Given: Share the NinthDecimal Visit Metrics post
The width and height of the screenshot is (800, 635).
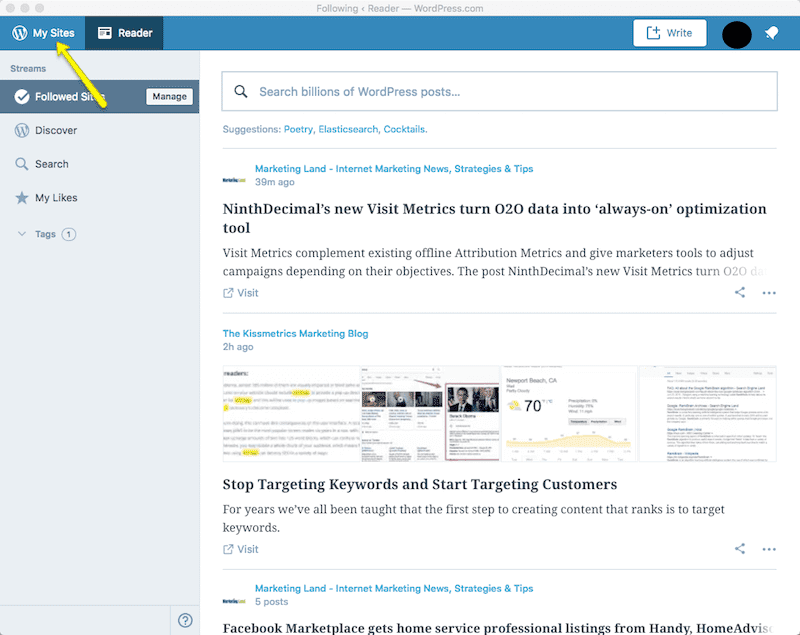Looking at the screenshot, I should click(x=740, y=292).
